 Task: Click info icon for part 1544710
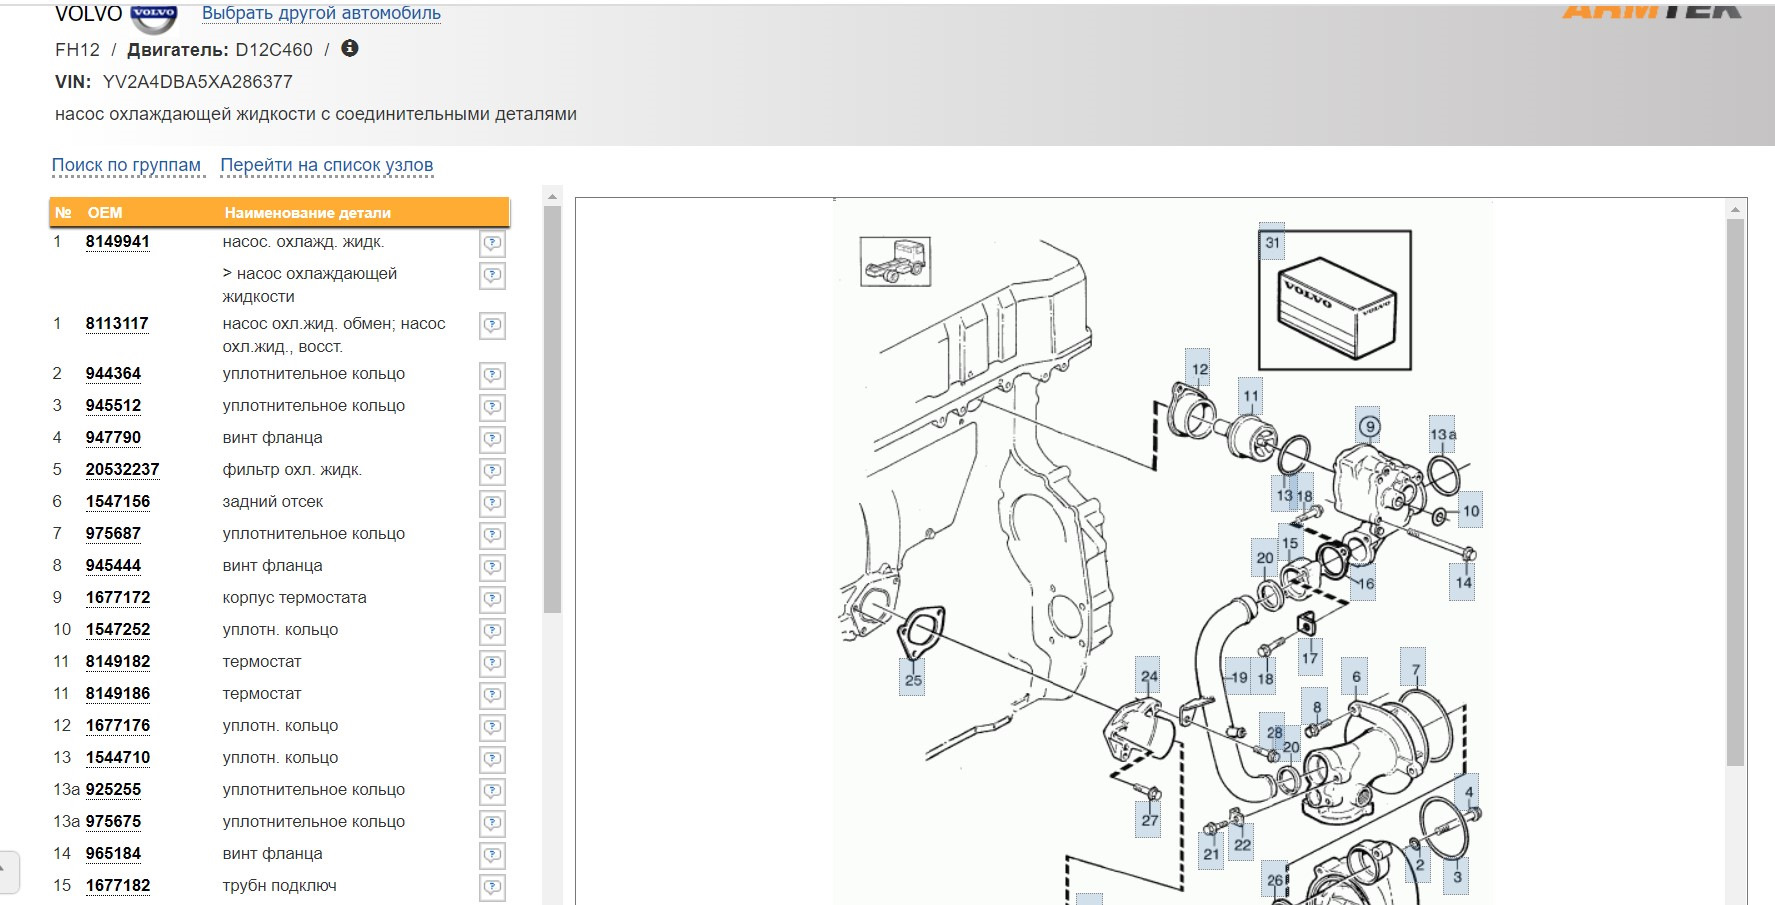(x=492, y=760)
